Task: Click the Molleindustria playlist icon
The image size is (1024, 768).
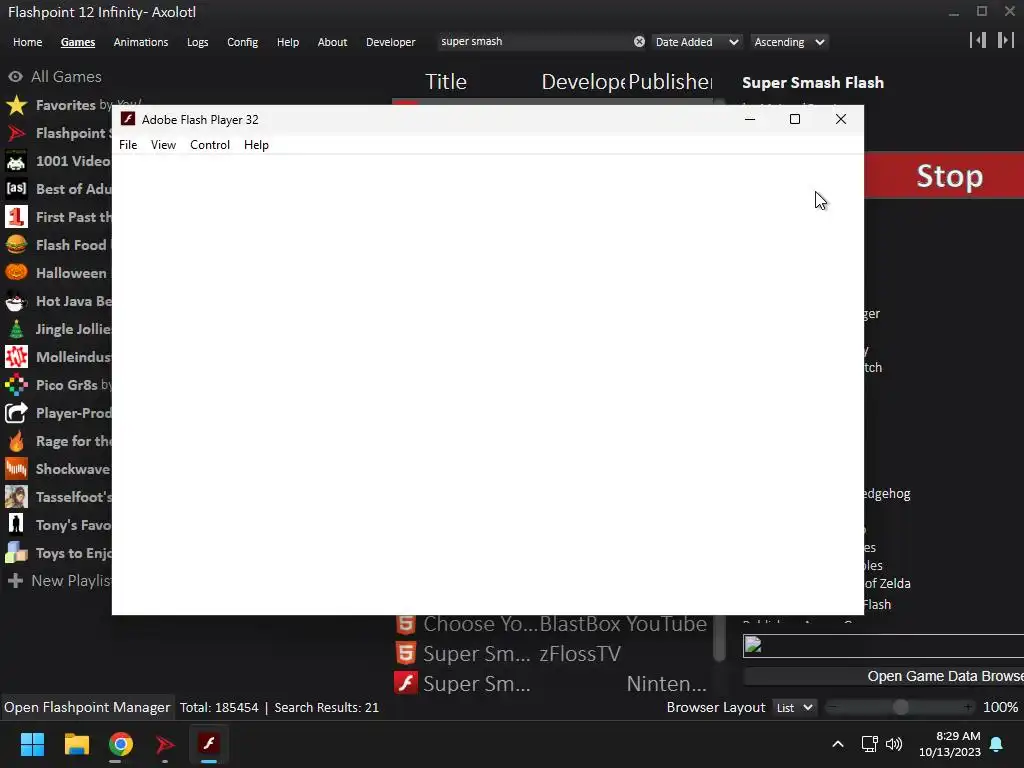Action: [16, 357]
